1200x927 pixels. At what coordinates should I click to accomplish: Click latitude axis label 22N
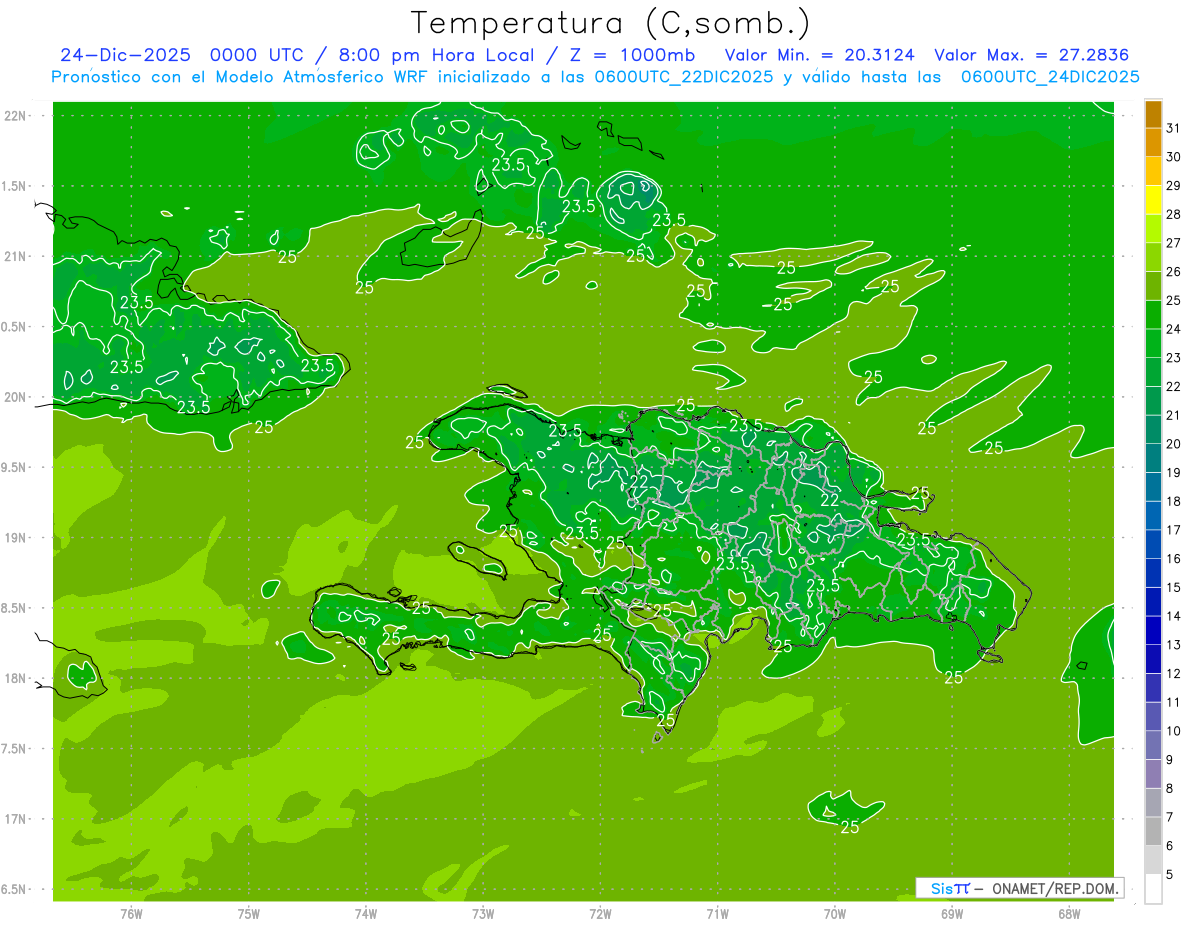pos(16,116)
